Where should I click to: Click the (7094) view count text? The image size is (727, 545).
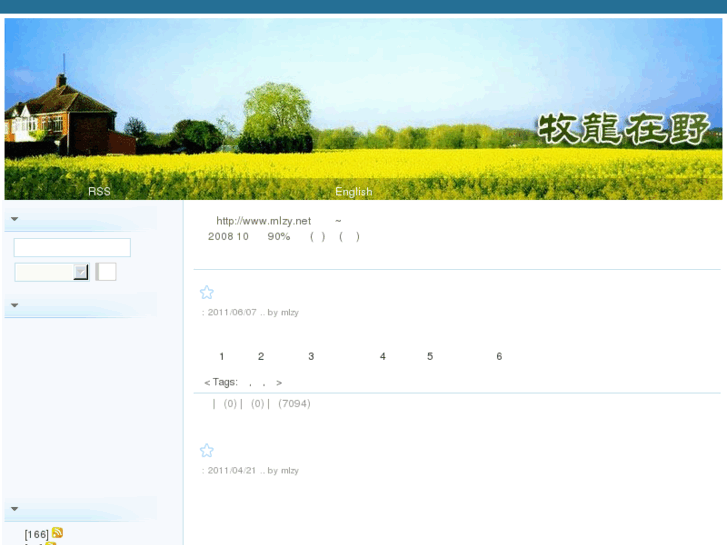tap(294, 404)
